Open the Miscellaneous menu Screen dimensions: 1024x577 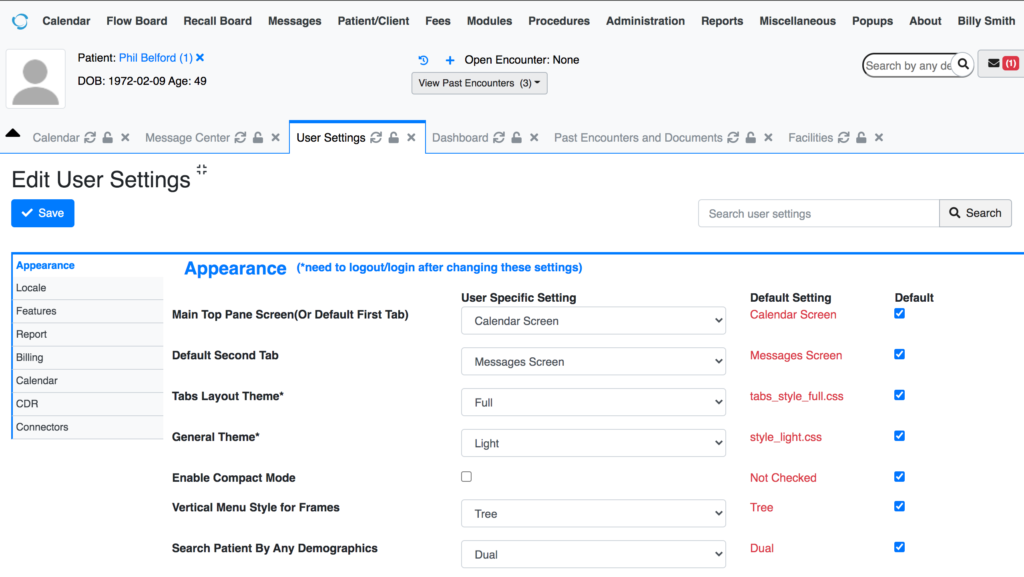pos(797,21)
